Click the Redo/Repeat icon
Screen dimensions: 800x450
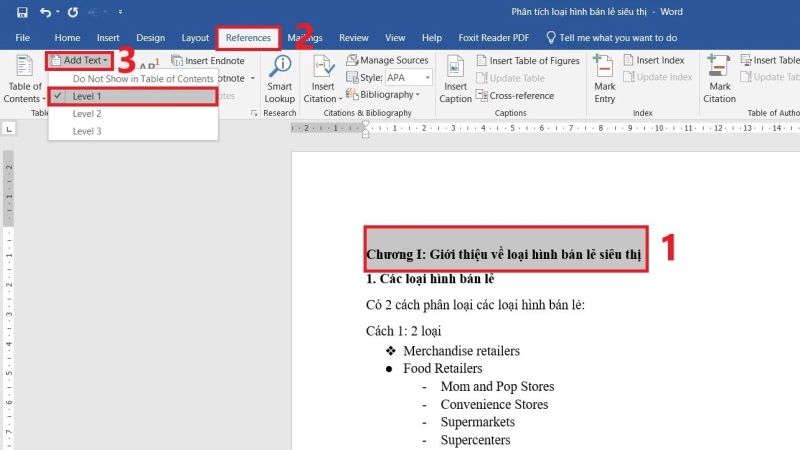coord(73,12)
